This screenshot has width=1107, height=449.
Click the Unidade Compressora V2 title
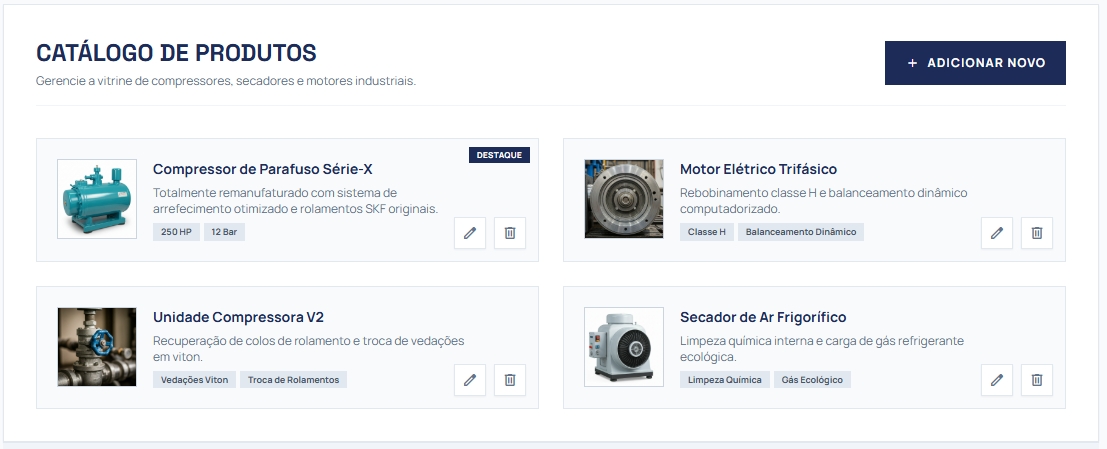239,317
